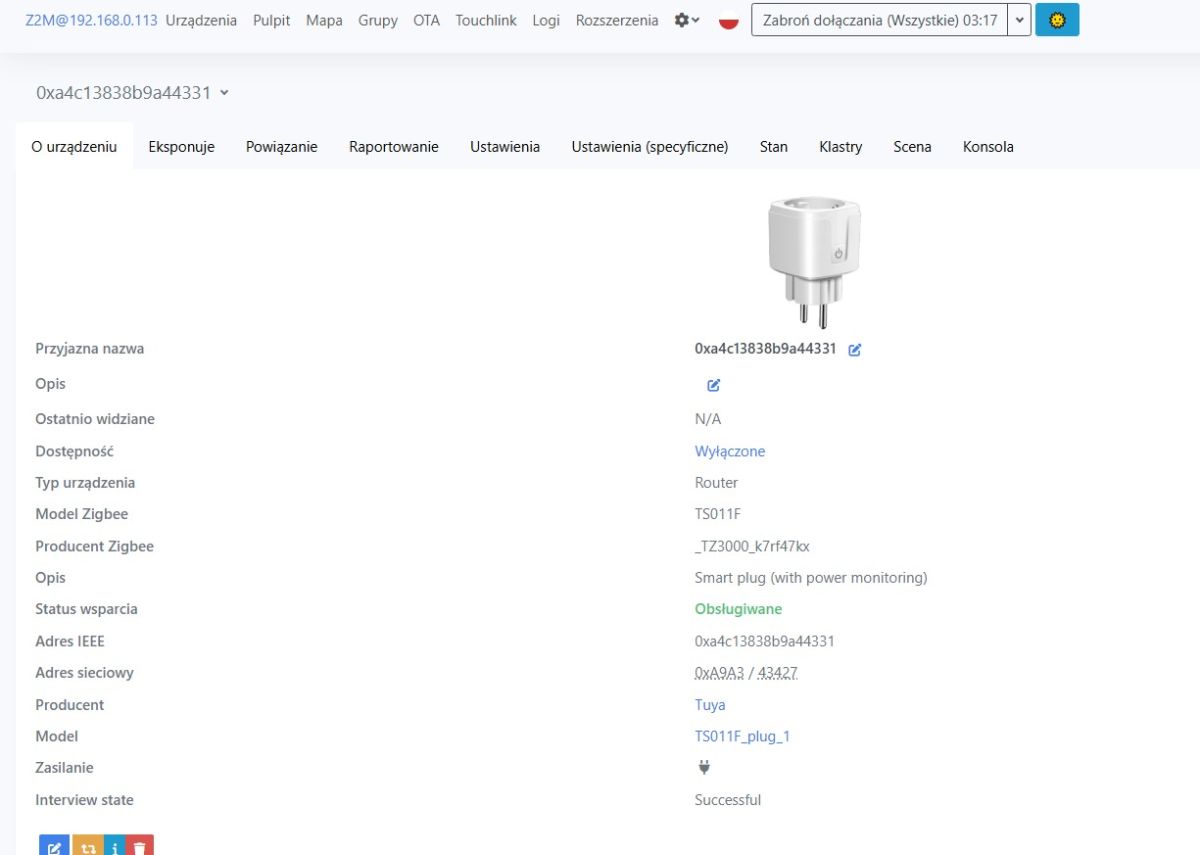The image size is (1200, 855).
Task: Click the blue rename device button
Action: 54,846
